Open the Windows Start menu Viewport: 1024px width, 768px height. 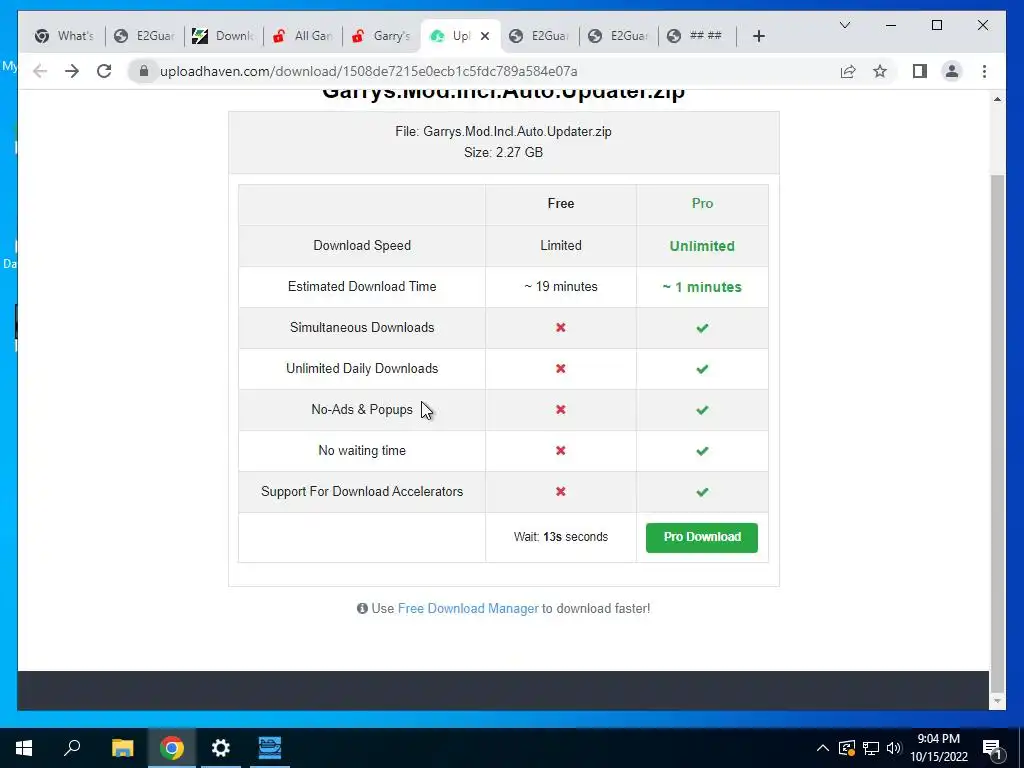(x=24, y=748)
